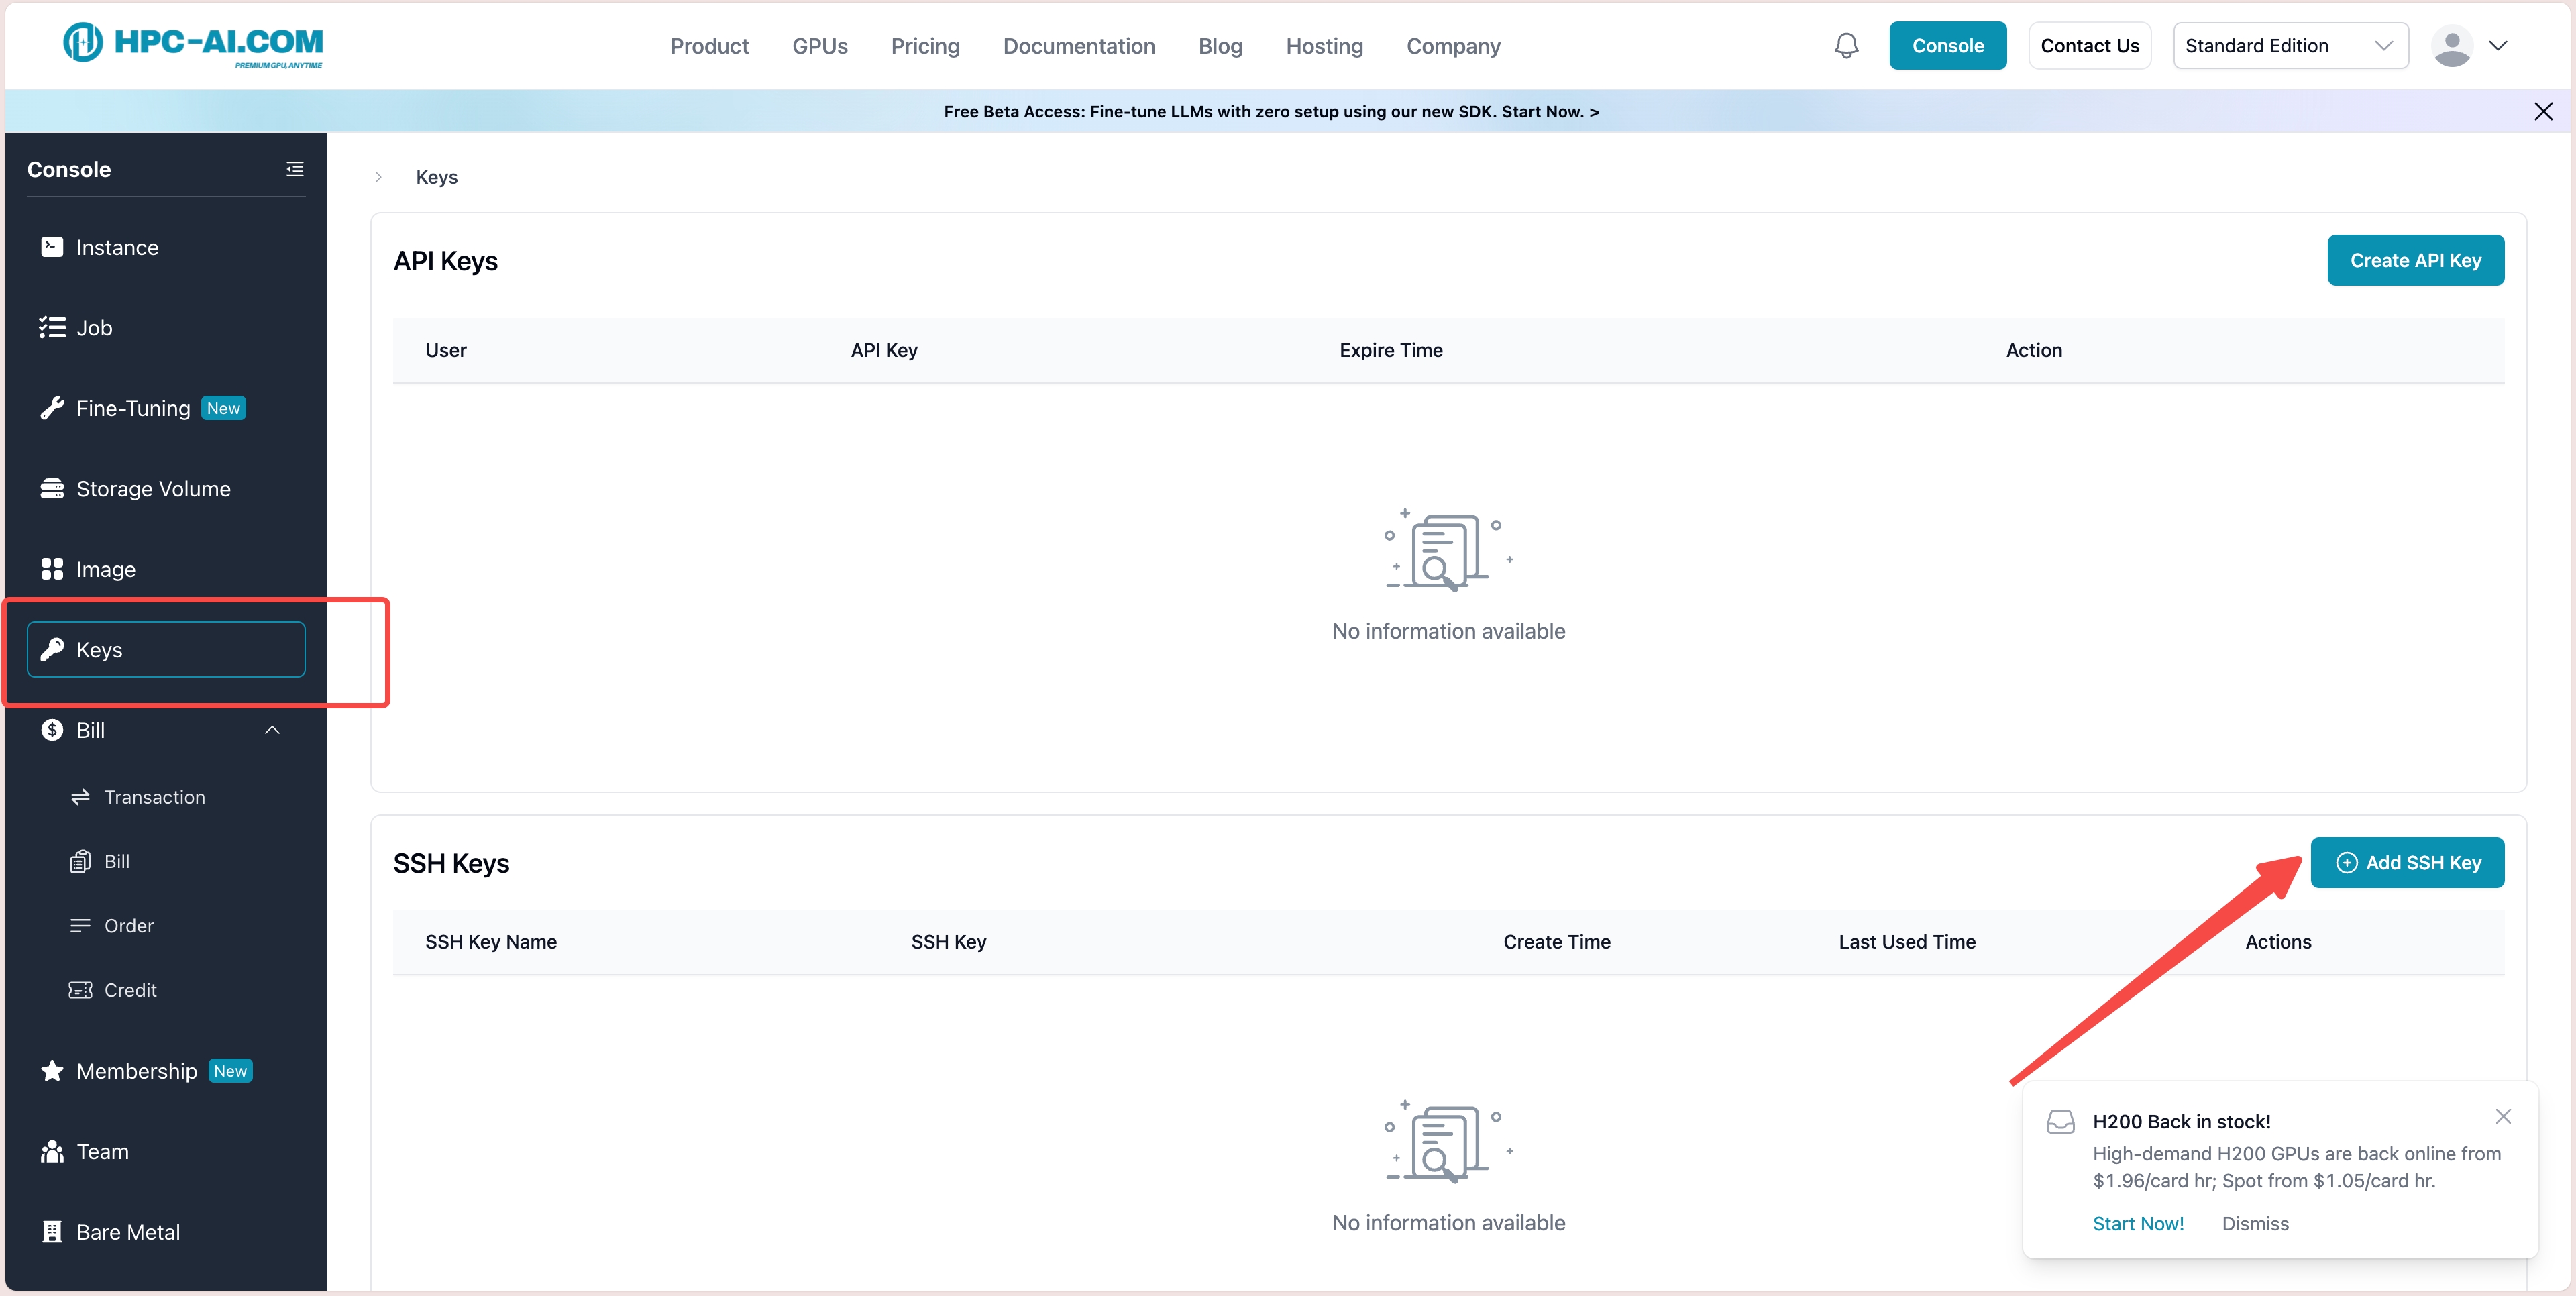Open the Job section in sidebar
2576x1296 pixels.
click(x=94, y=328)
